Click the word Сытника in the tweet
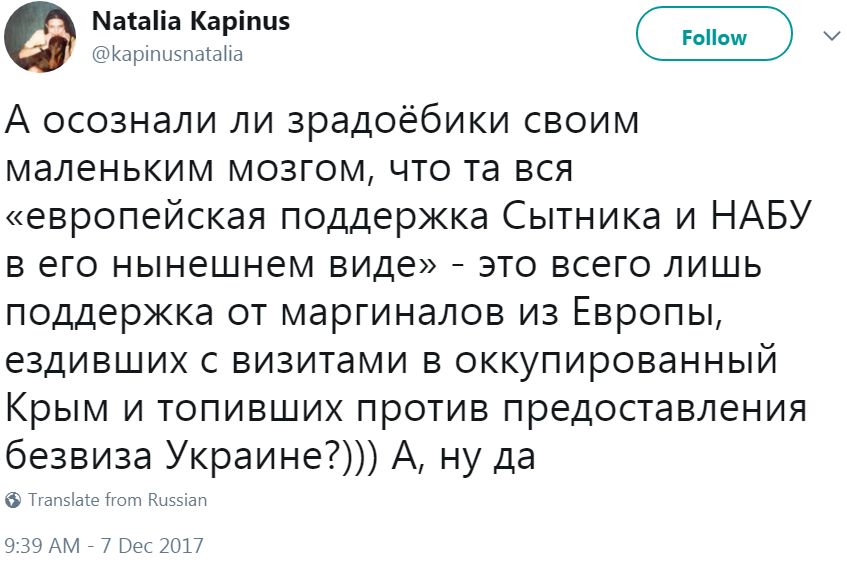This screenshot has height=564, width=847. pyautogui.click(x=582, y=216)
